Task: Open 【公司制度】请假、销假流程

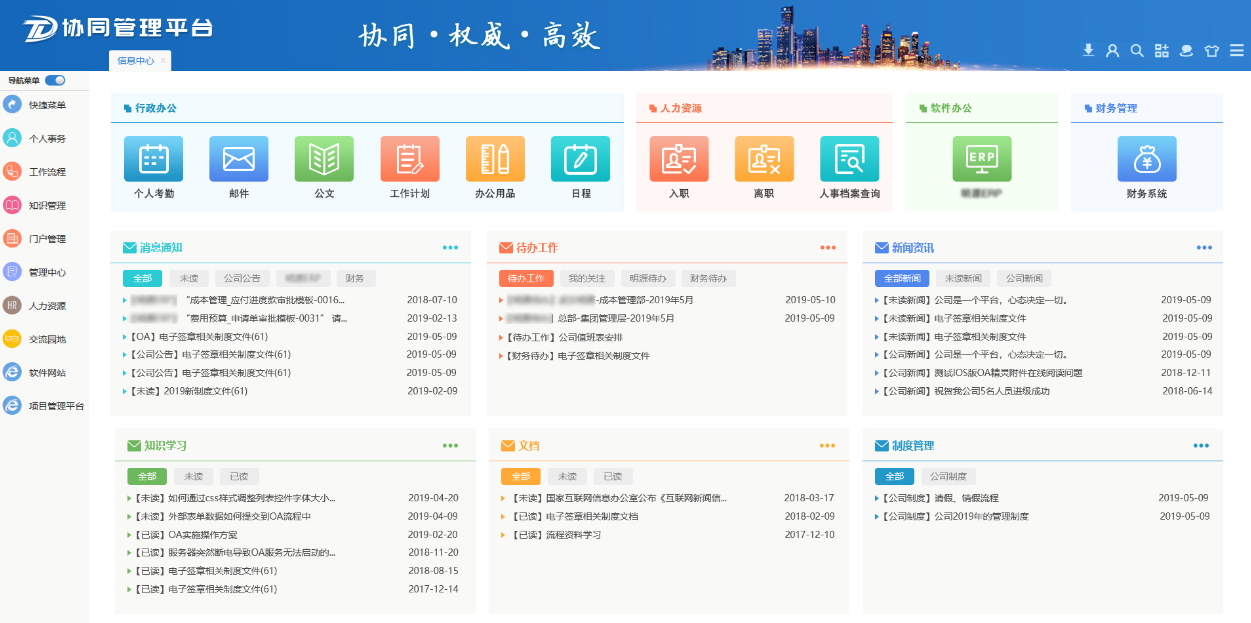Action: coord(941,498)
